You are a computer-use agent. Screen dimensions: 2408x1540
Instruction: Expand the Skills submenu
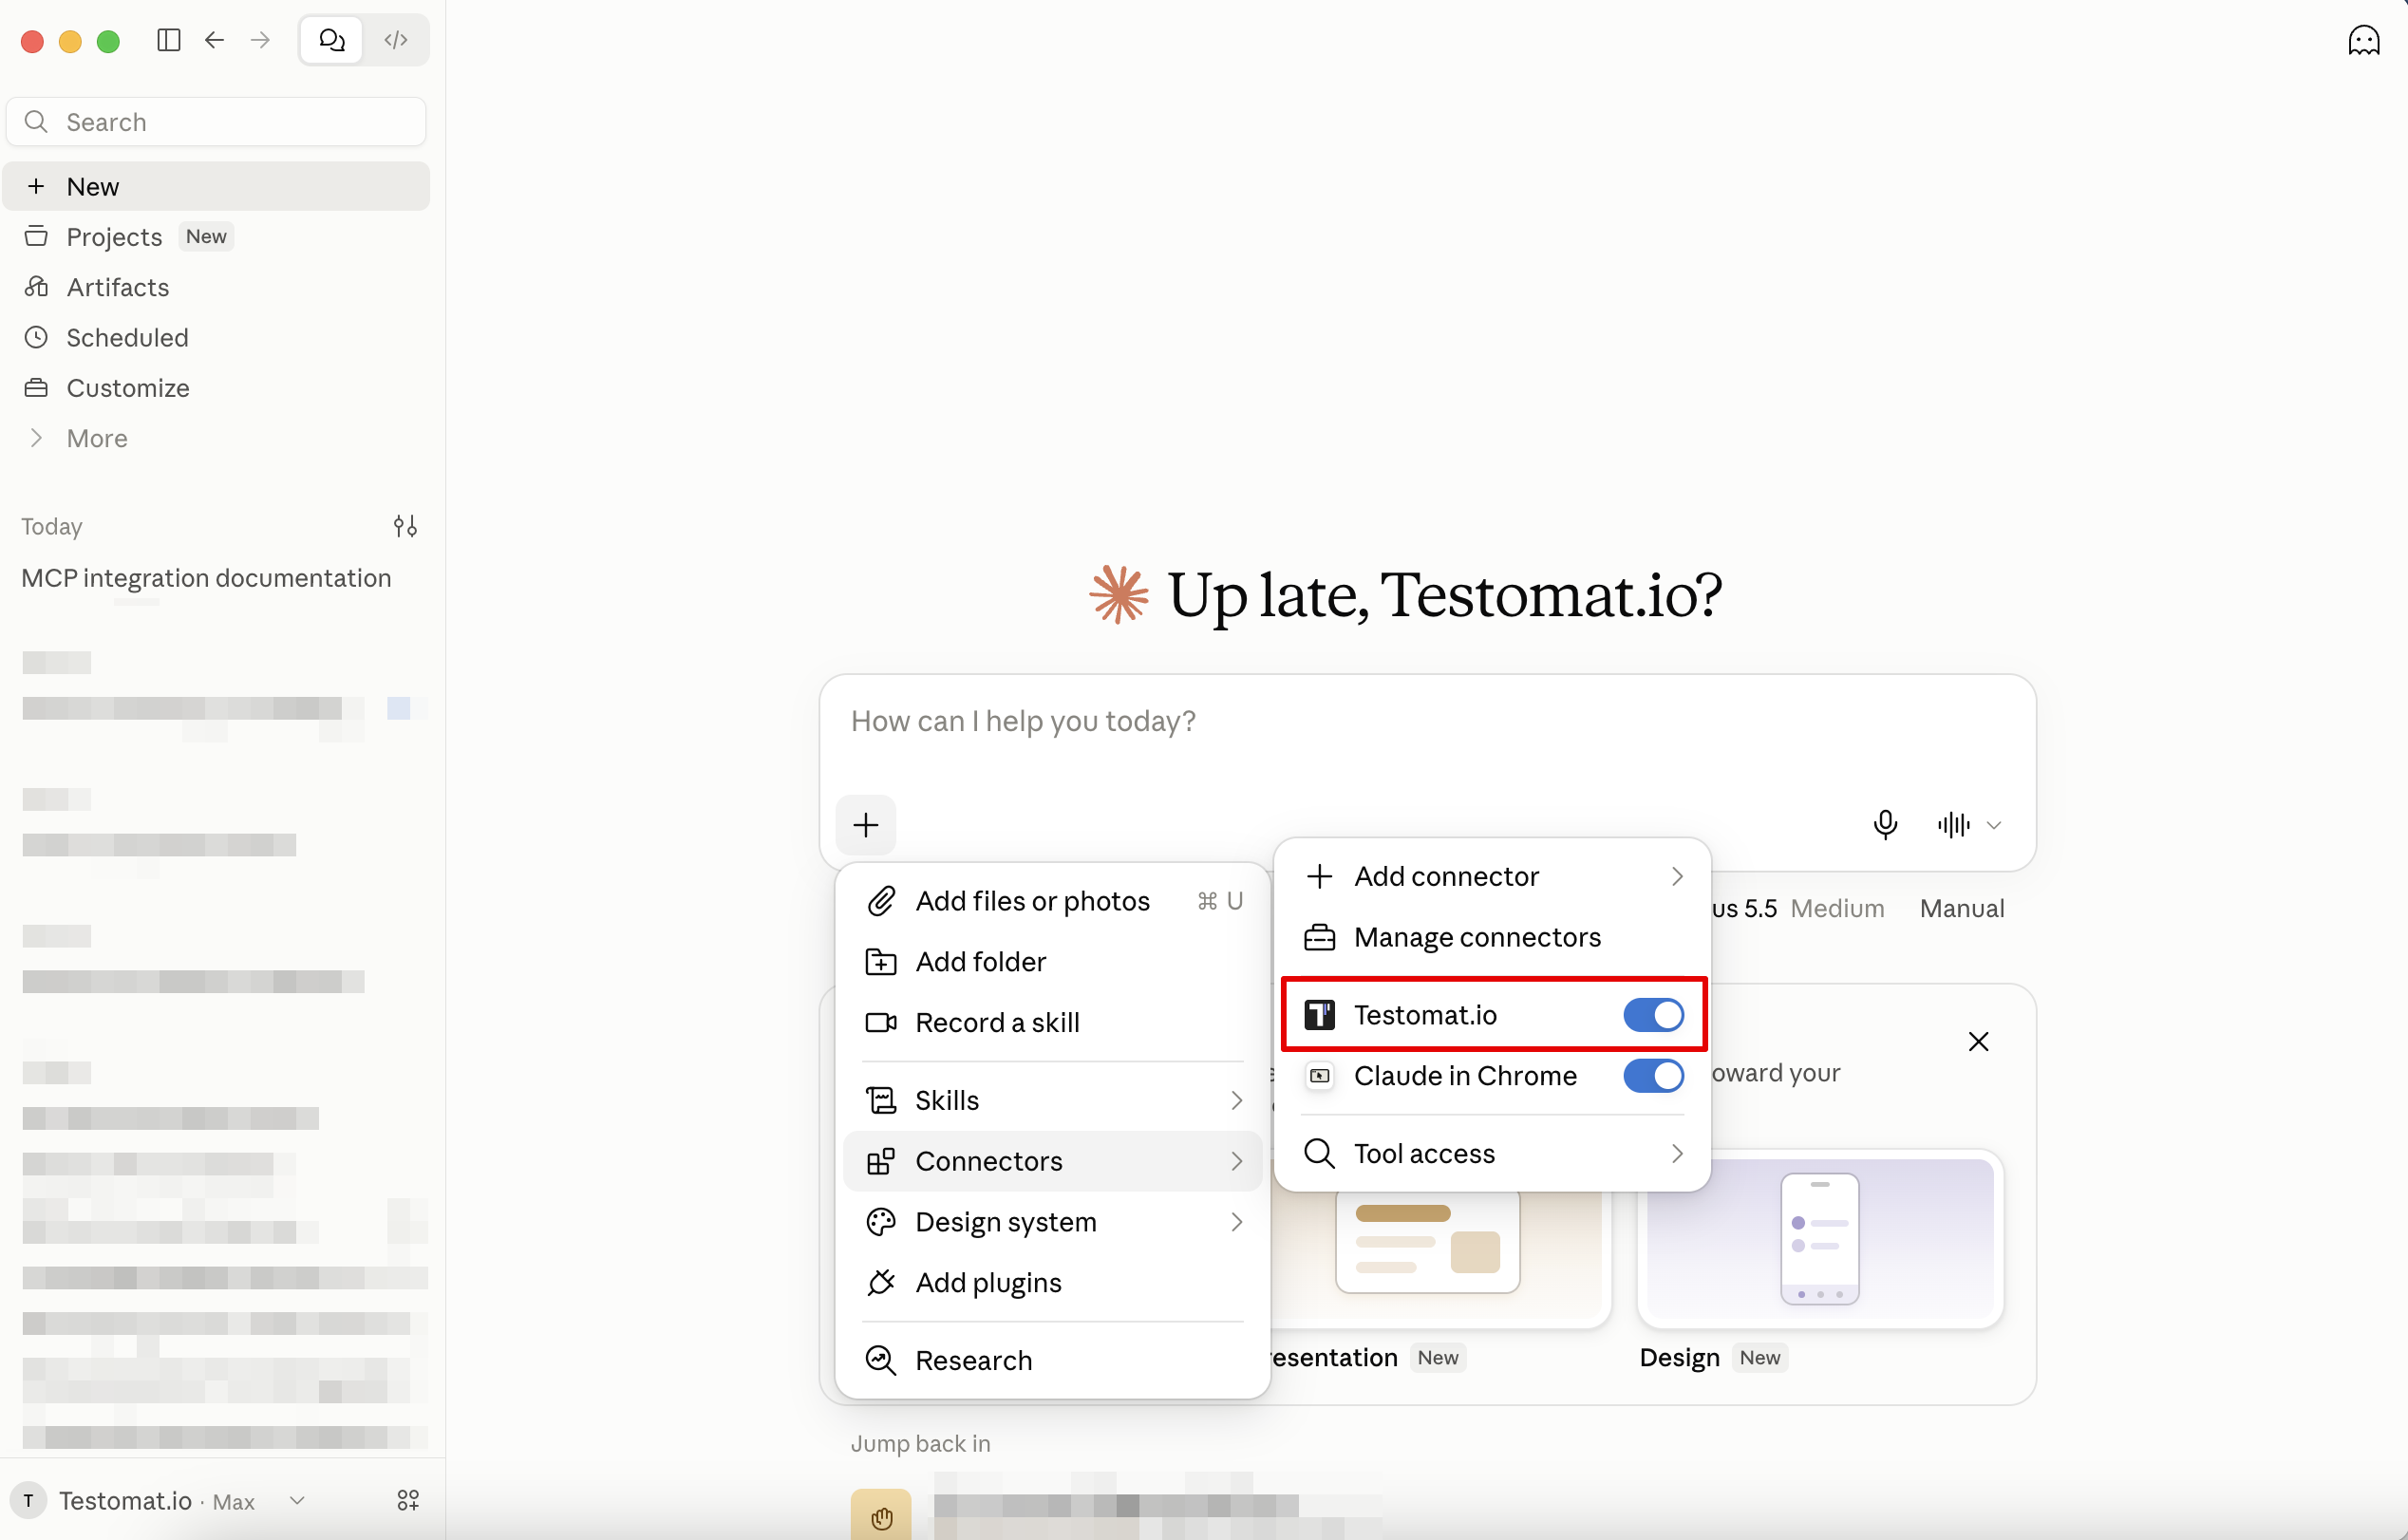click(x=1053, y=1101)
